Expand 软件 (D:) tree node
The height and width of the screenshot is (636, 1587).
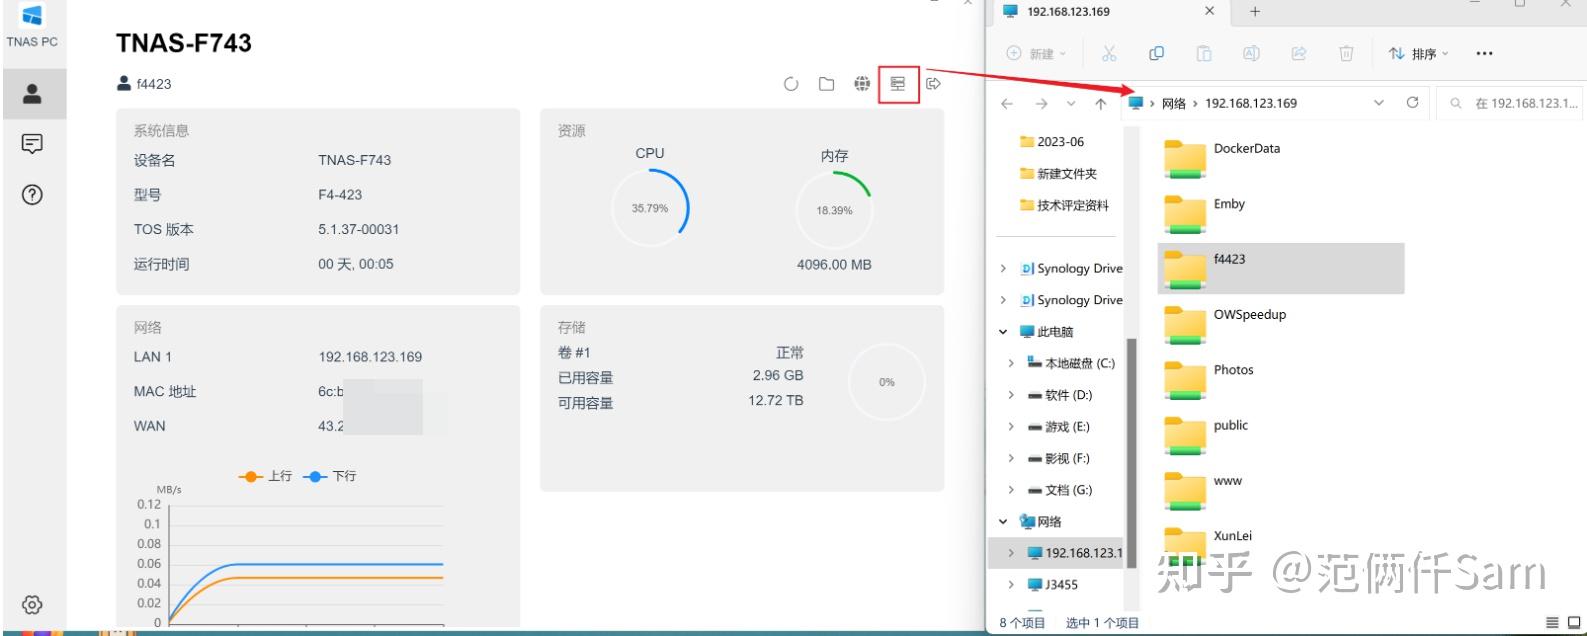1011,395
